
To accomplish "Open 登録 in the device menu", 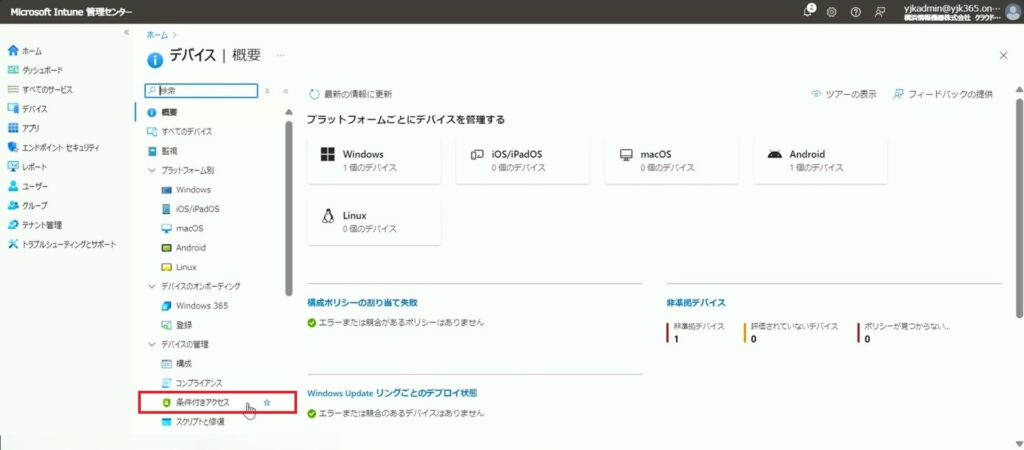I will (176, 325).
